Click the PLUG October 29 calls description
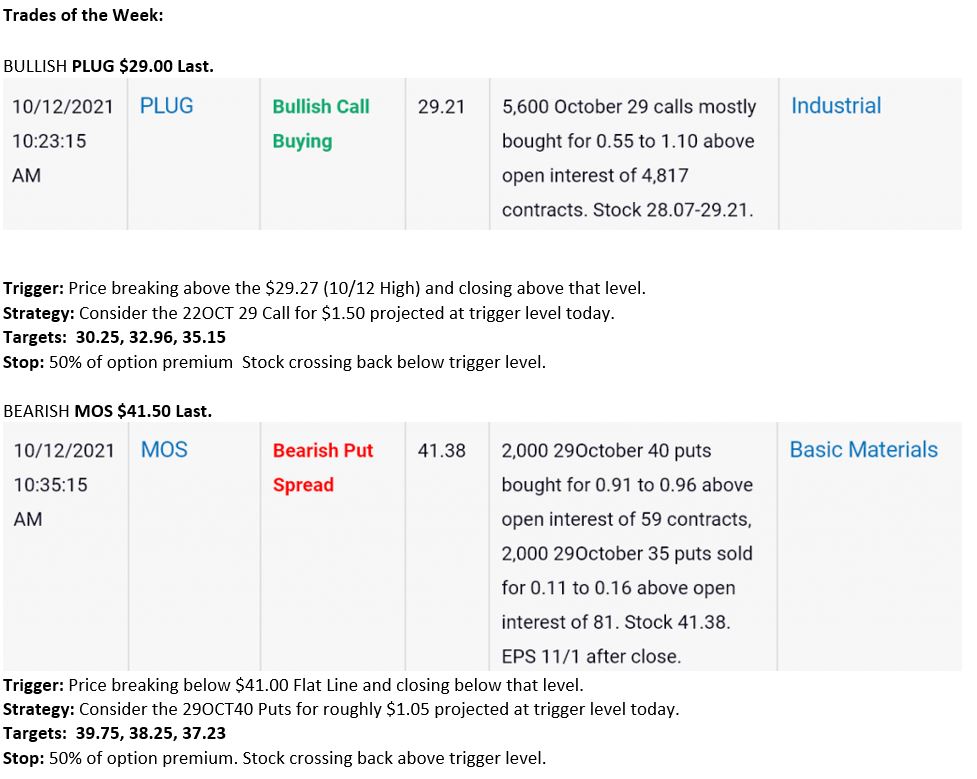The width and height of the screenshot is (977, 779). click(x=629, y=158)
